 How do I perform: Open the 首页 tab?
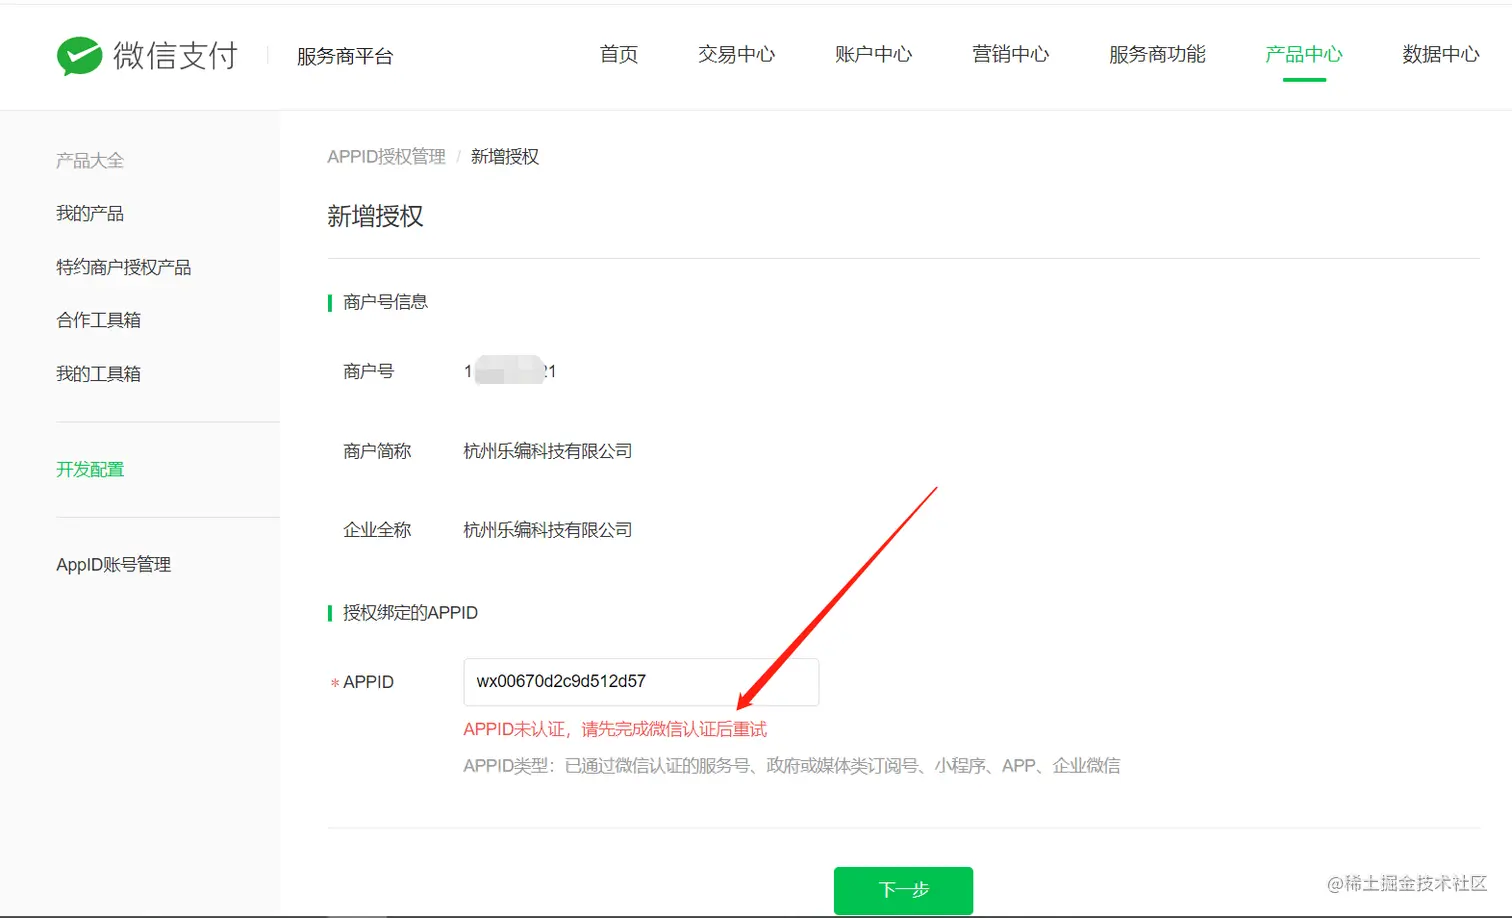pyautogui.click(x=619, y=54)
